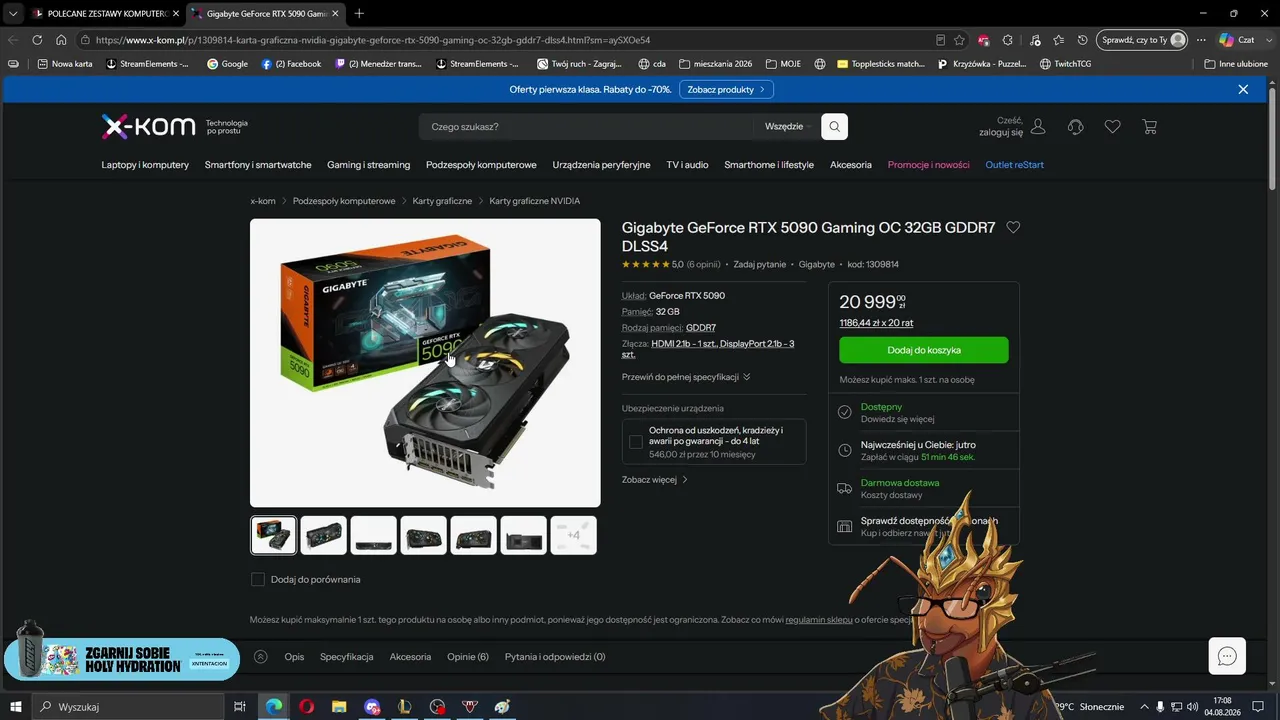Image resolution: width=1280 pixels, height=720 pixels.
Task: Open the League of Legends taskbar icon
Action: click(404, 707)
